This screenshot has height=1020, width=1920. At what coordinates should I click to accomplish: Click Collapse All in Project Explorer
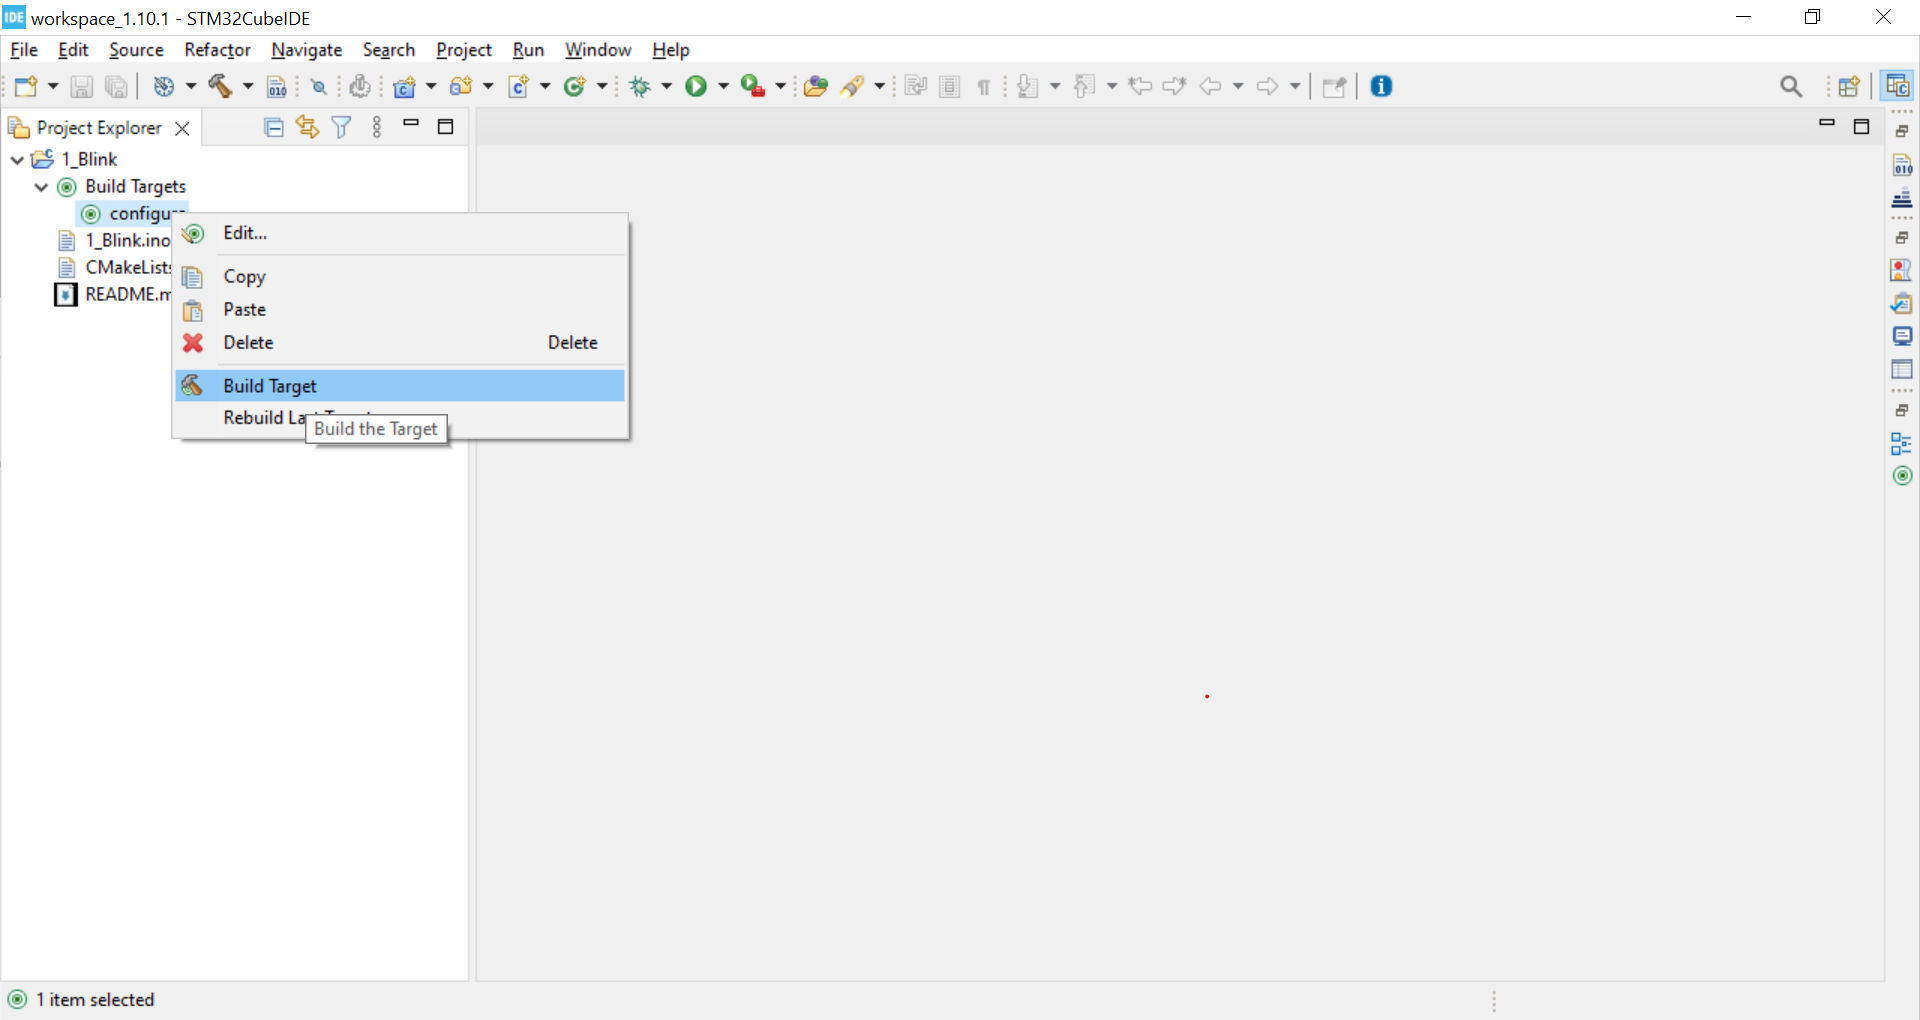(x=273, y=127)
